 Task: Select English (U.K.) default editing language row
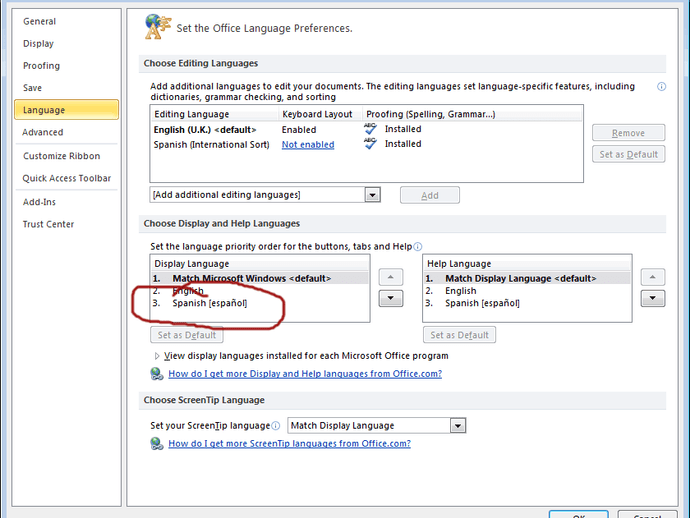(x=366, y=129)
